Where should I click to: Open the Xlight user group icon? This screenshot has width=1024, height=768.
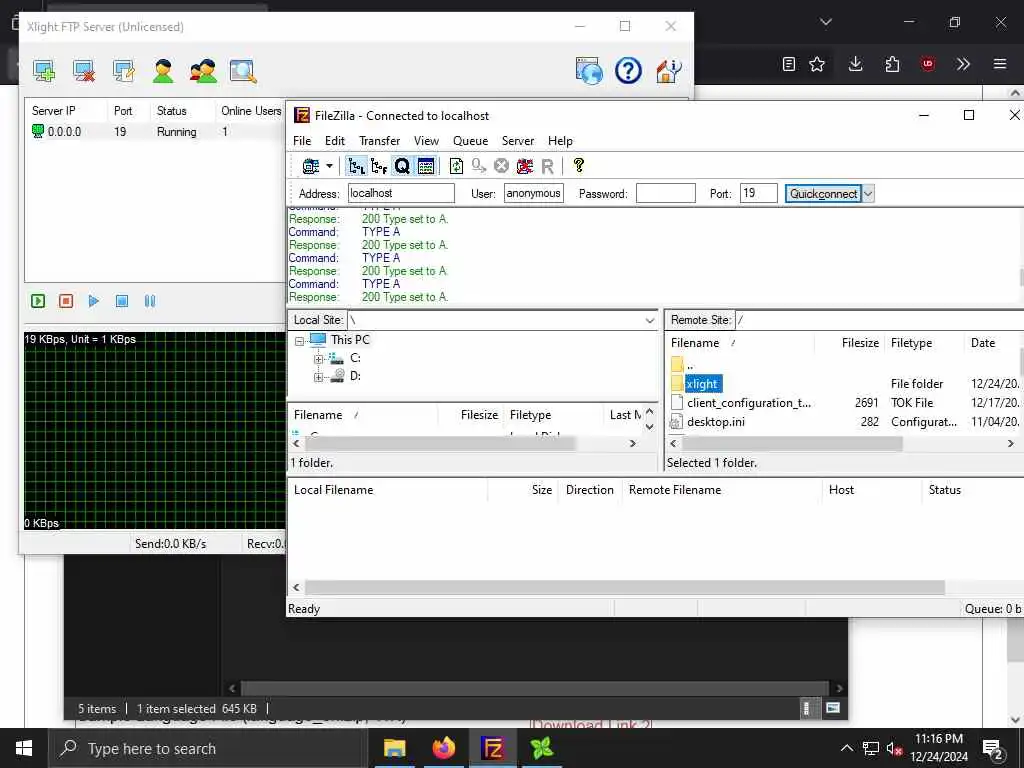pyautogui.click(x=203, y=71)
